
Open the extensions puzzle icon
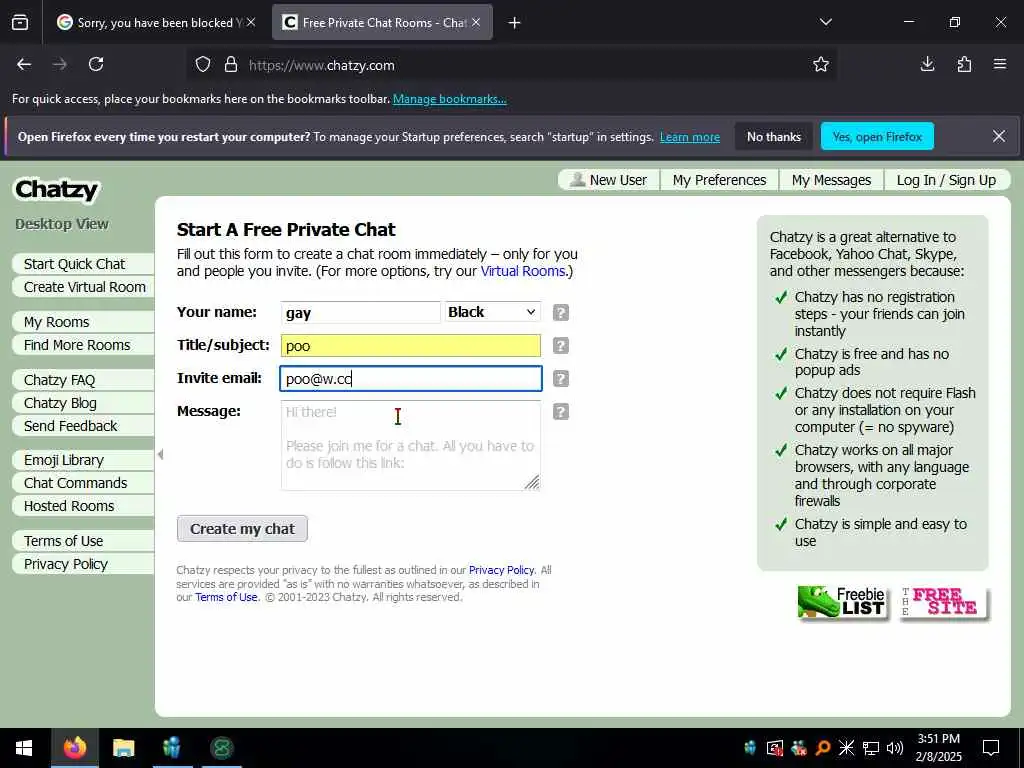coord(964,64)
